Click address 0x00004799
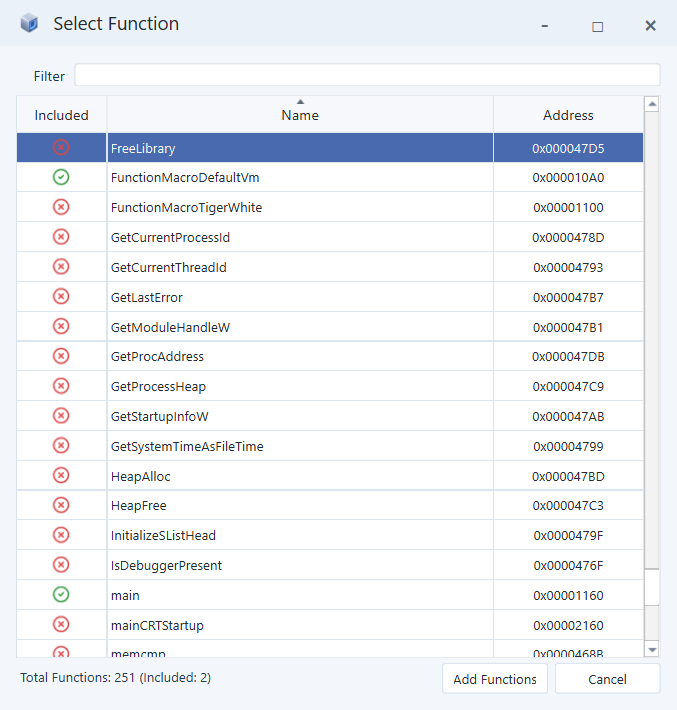 [568, 446]
